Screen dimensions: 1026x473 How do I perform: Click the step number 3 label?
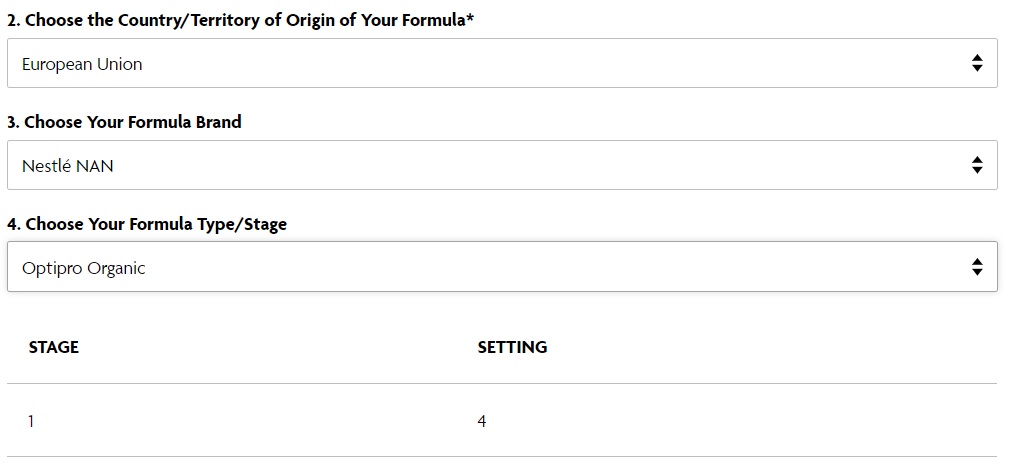tap(13, 122)
